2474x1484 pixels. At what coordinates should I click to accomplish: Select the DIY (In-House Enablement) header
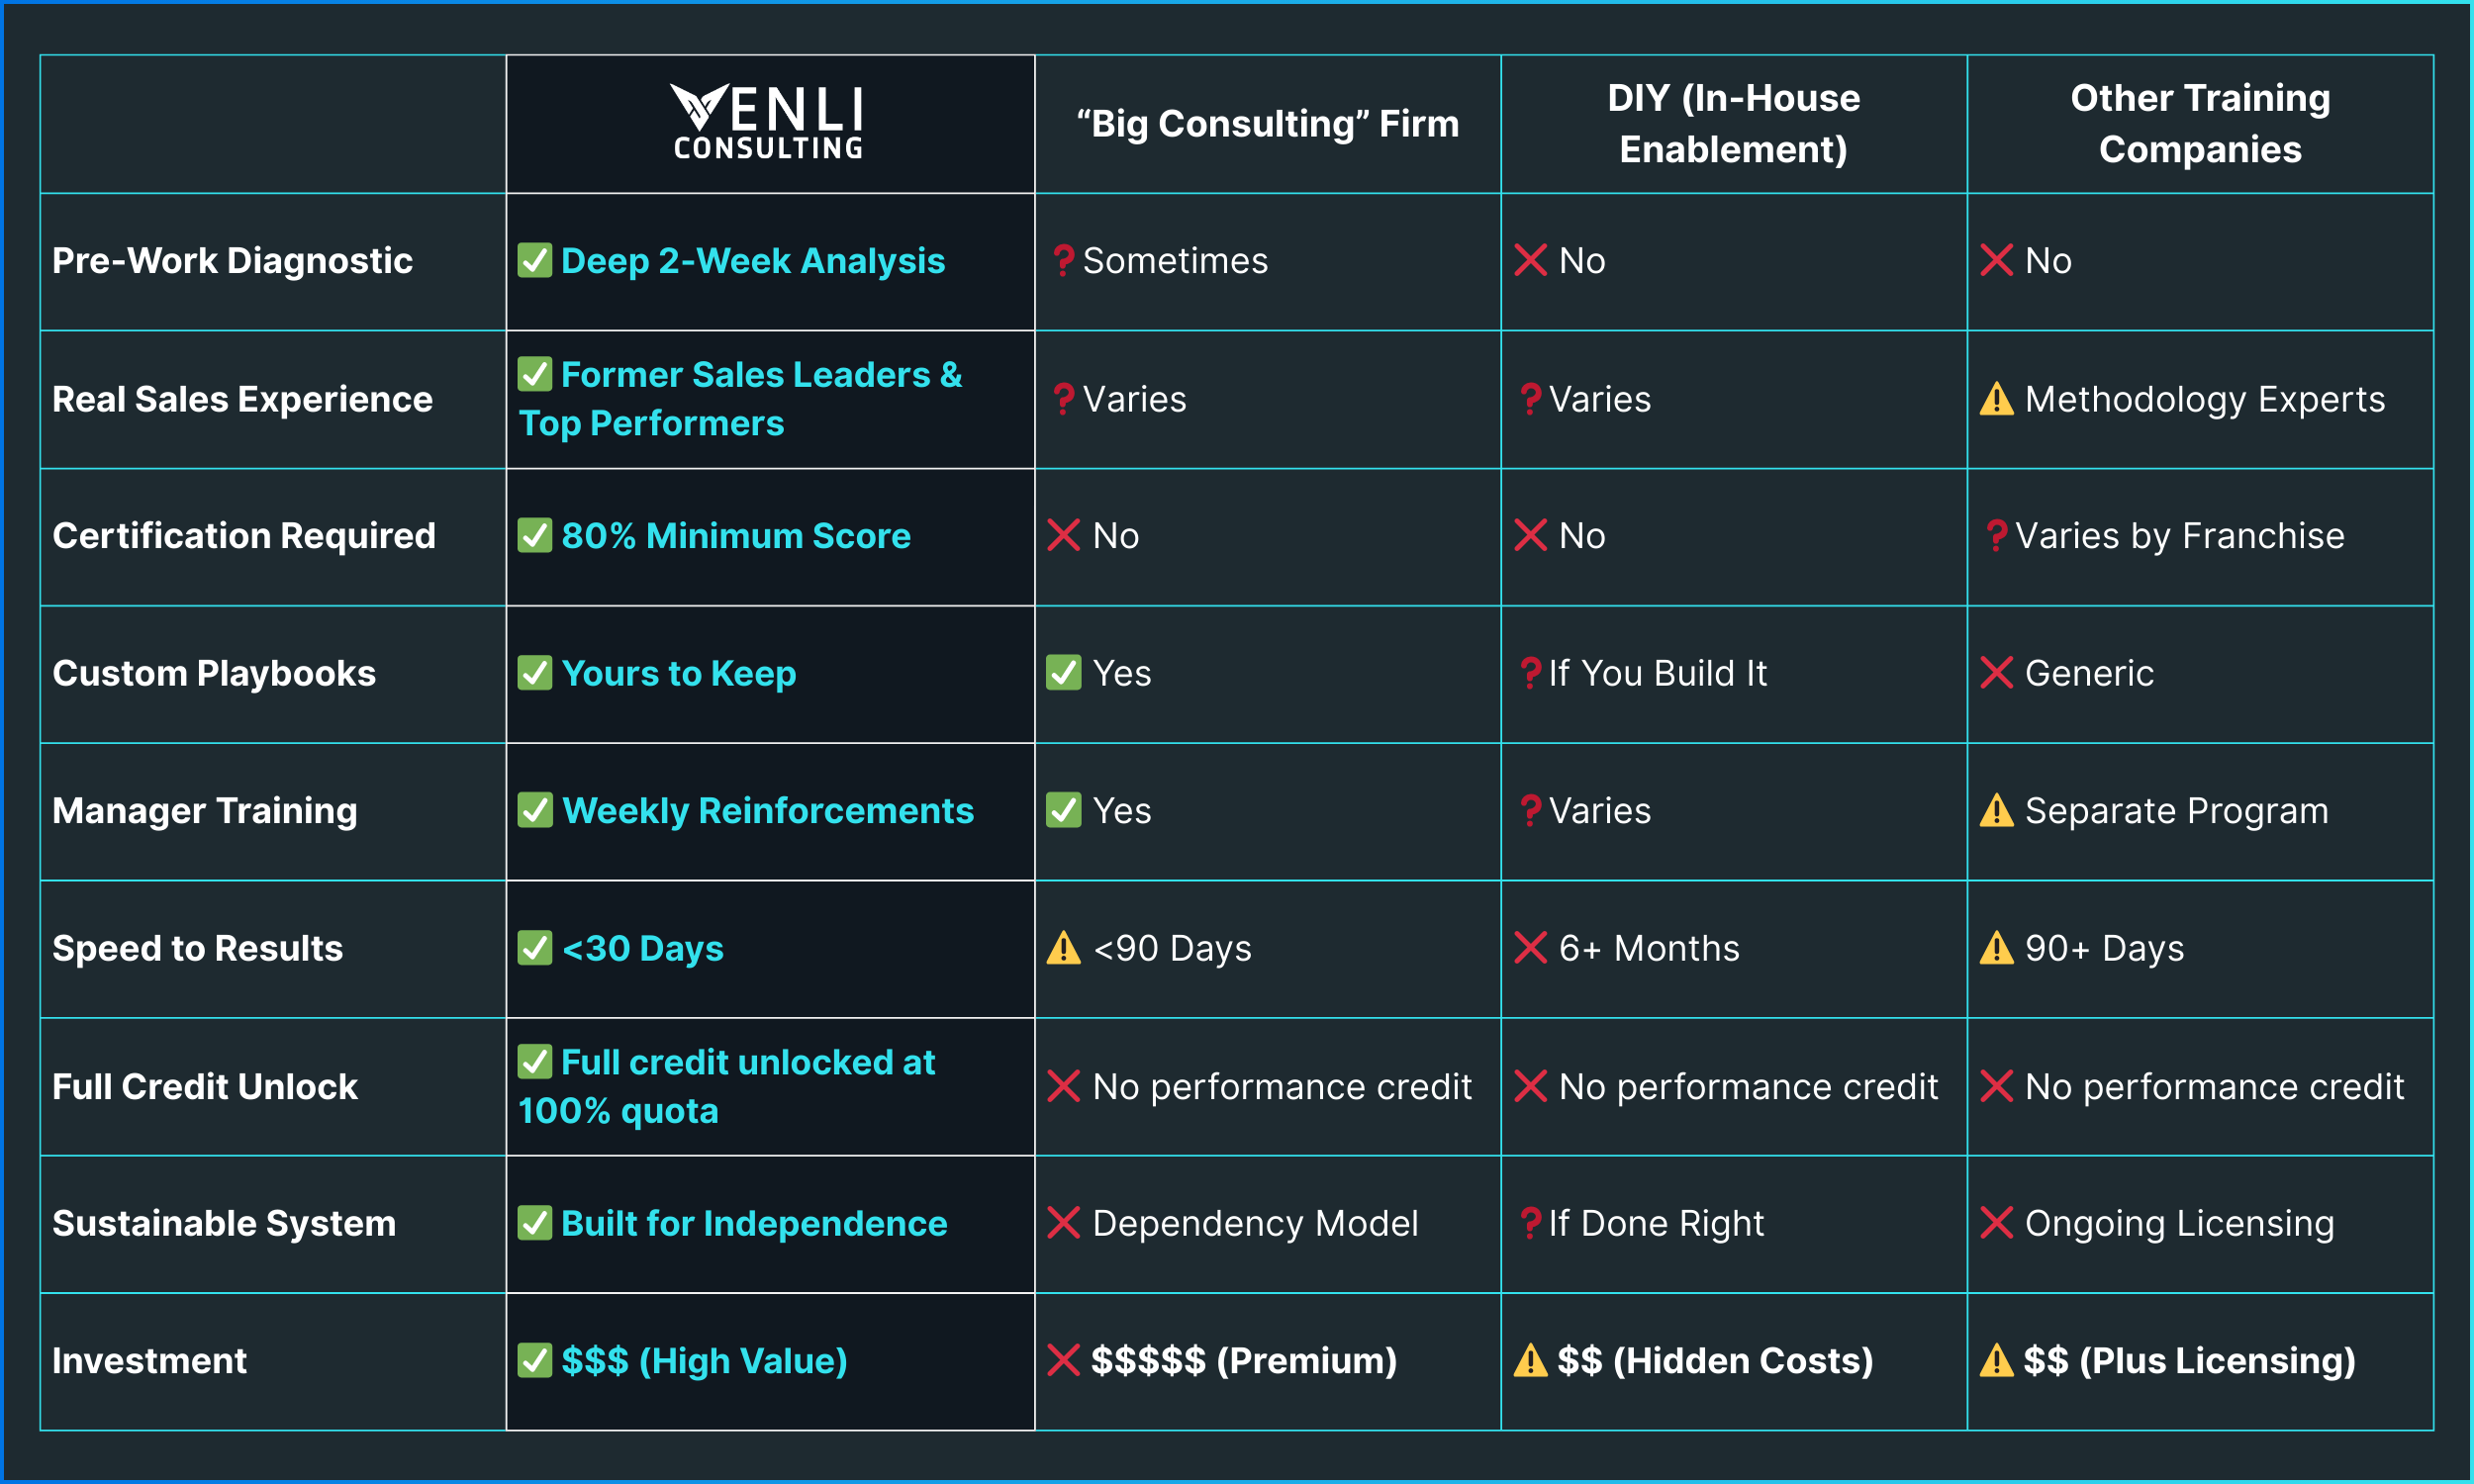(1733, 124)
